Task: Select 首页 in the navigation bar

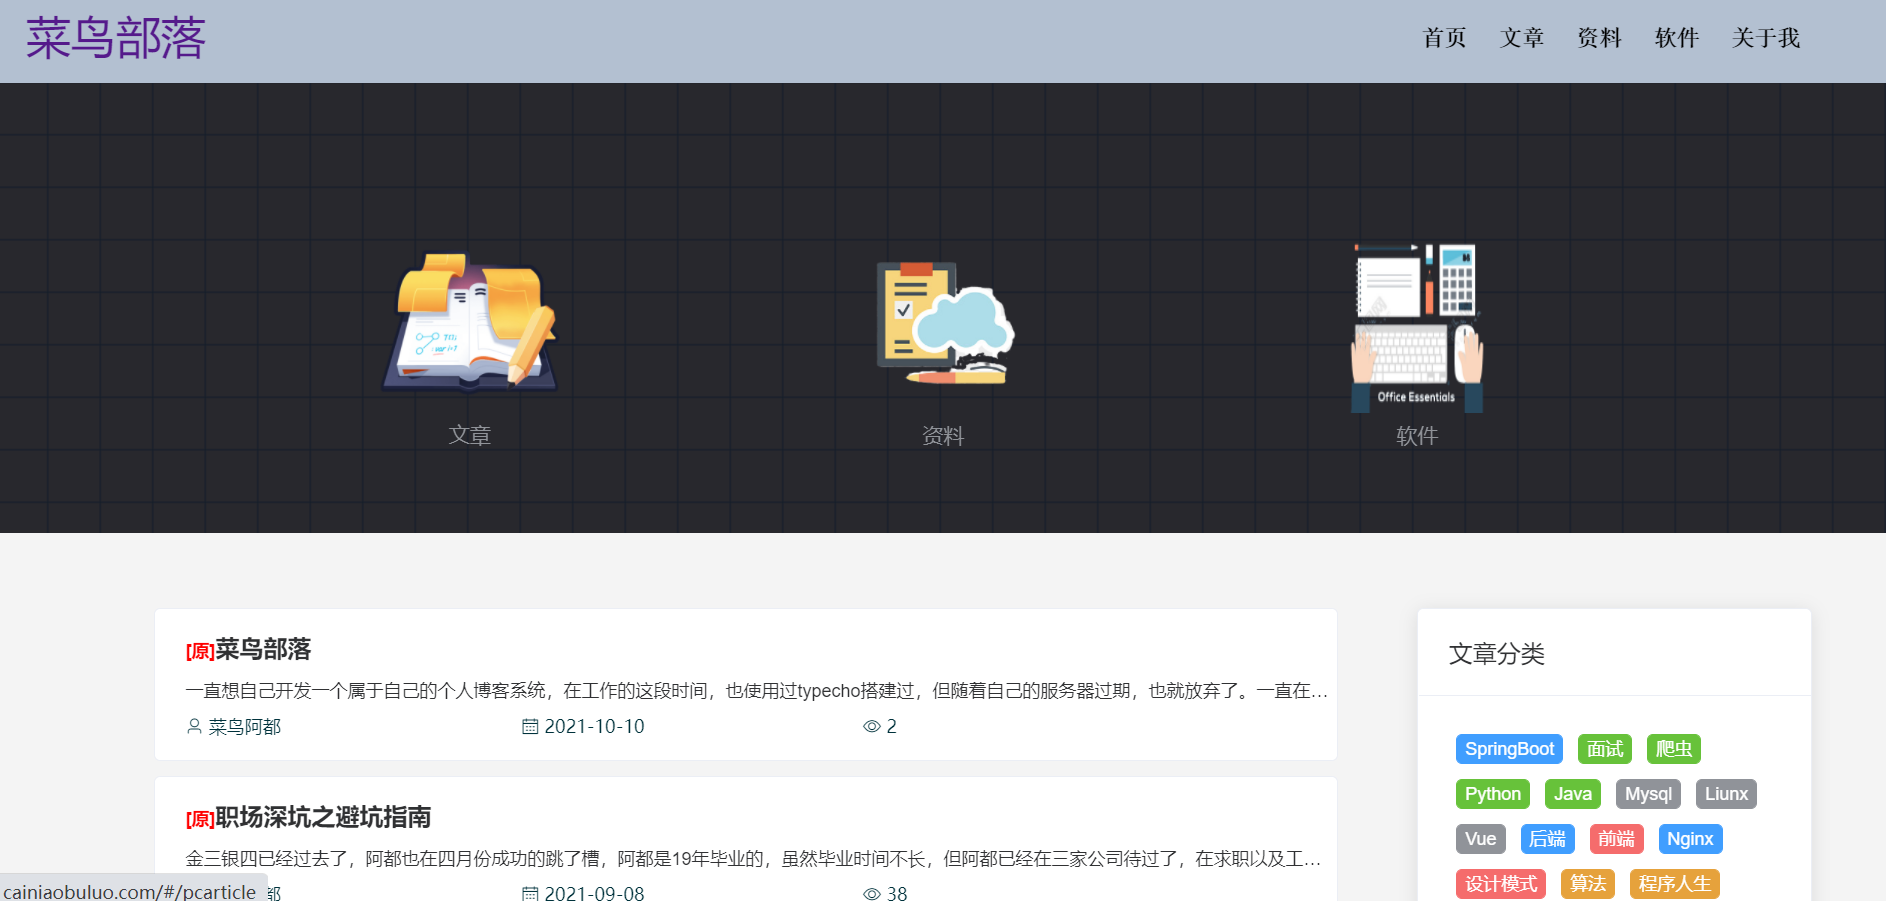Action: tap(1444, 38)
